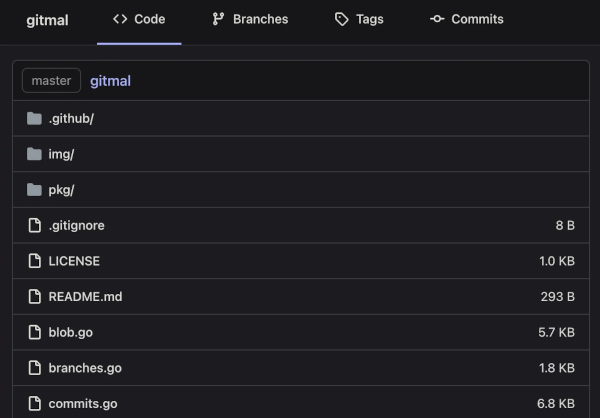Open the pkg/ directory

(61, 190)
